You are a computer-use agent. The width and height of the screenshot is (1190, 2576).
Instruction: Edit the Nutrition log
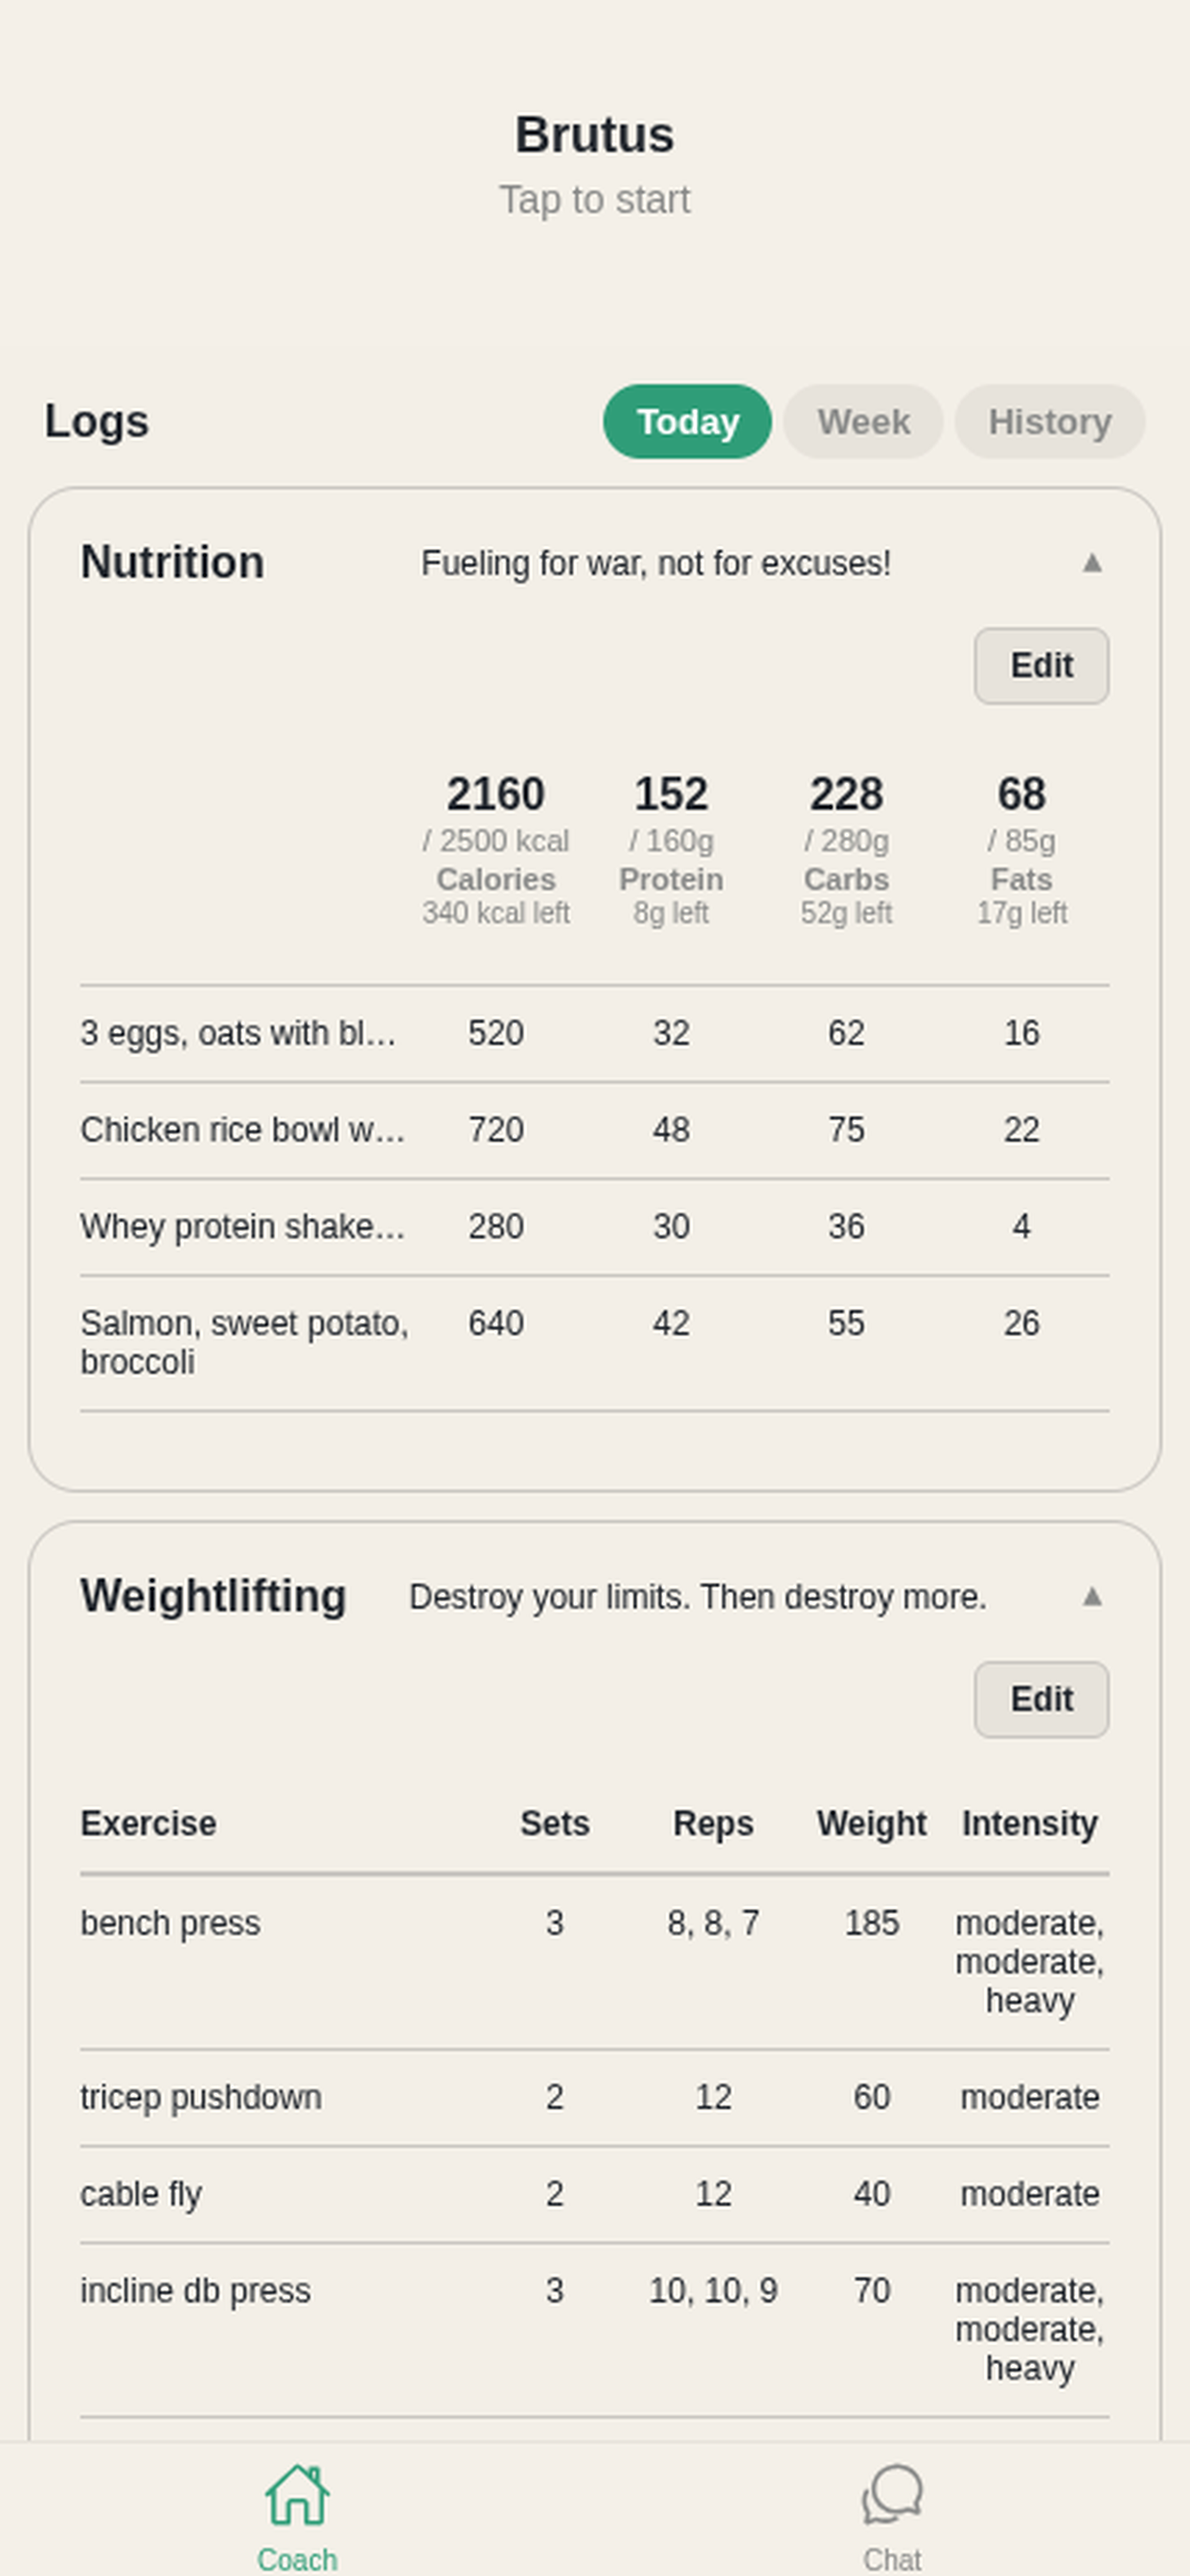tap(1041, 666)
